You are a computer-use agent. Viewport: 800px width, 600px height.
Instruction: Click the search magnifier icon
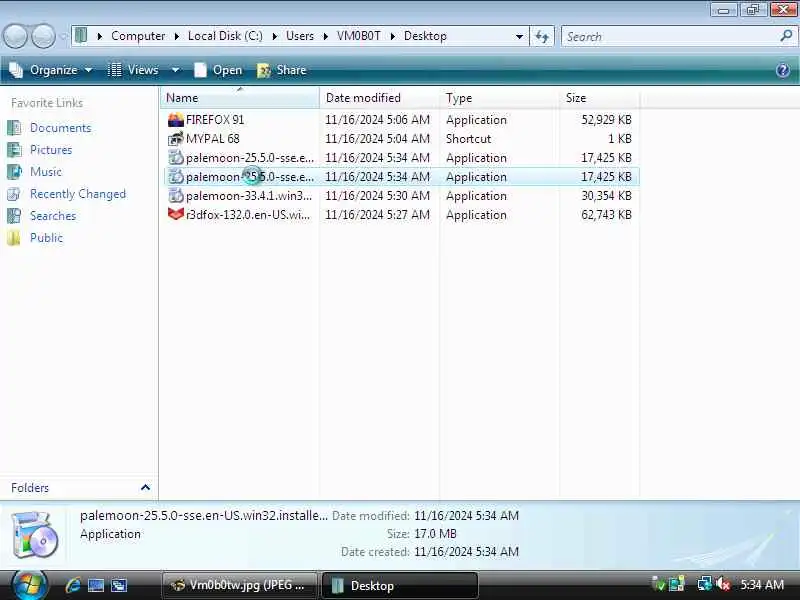click(786, 36)
